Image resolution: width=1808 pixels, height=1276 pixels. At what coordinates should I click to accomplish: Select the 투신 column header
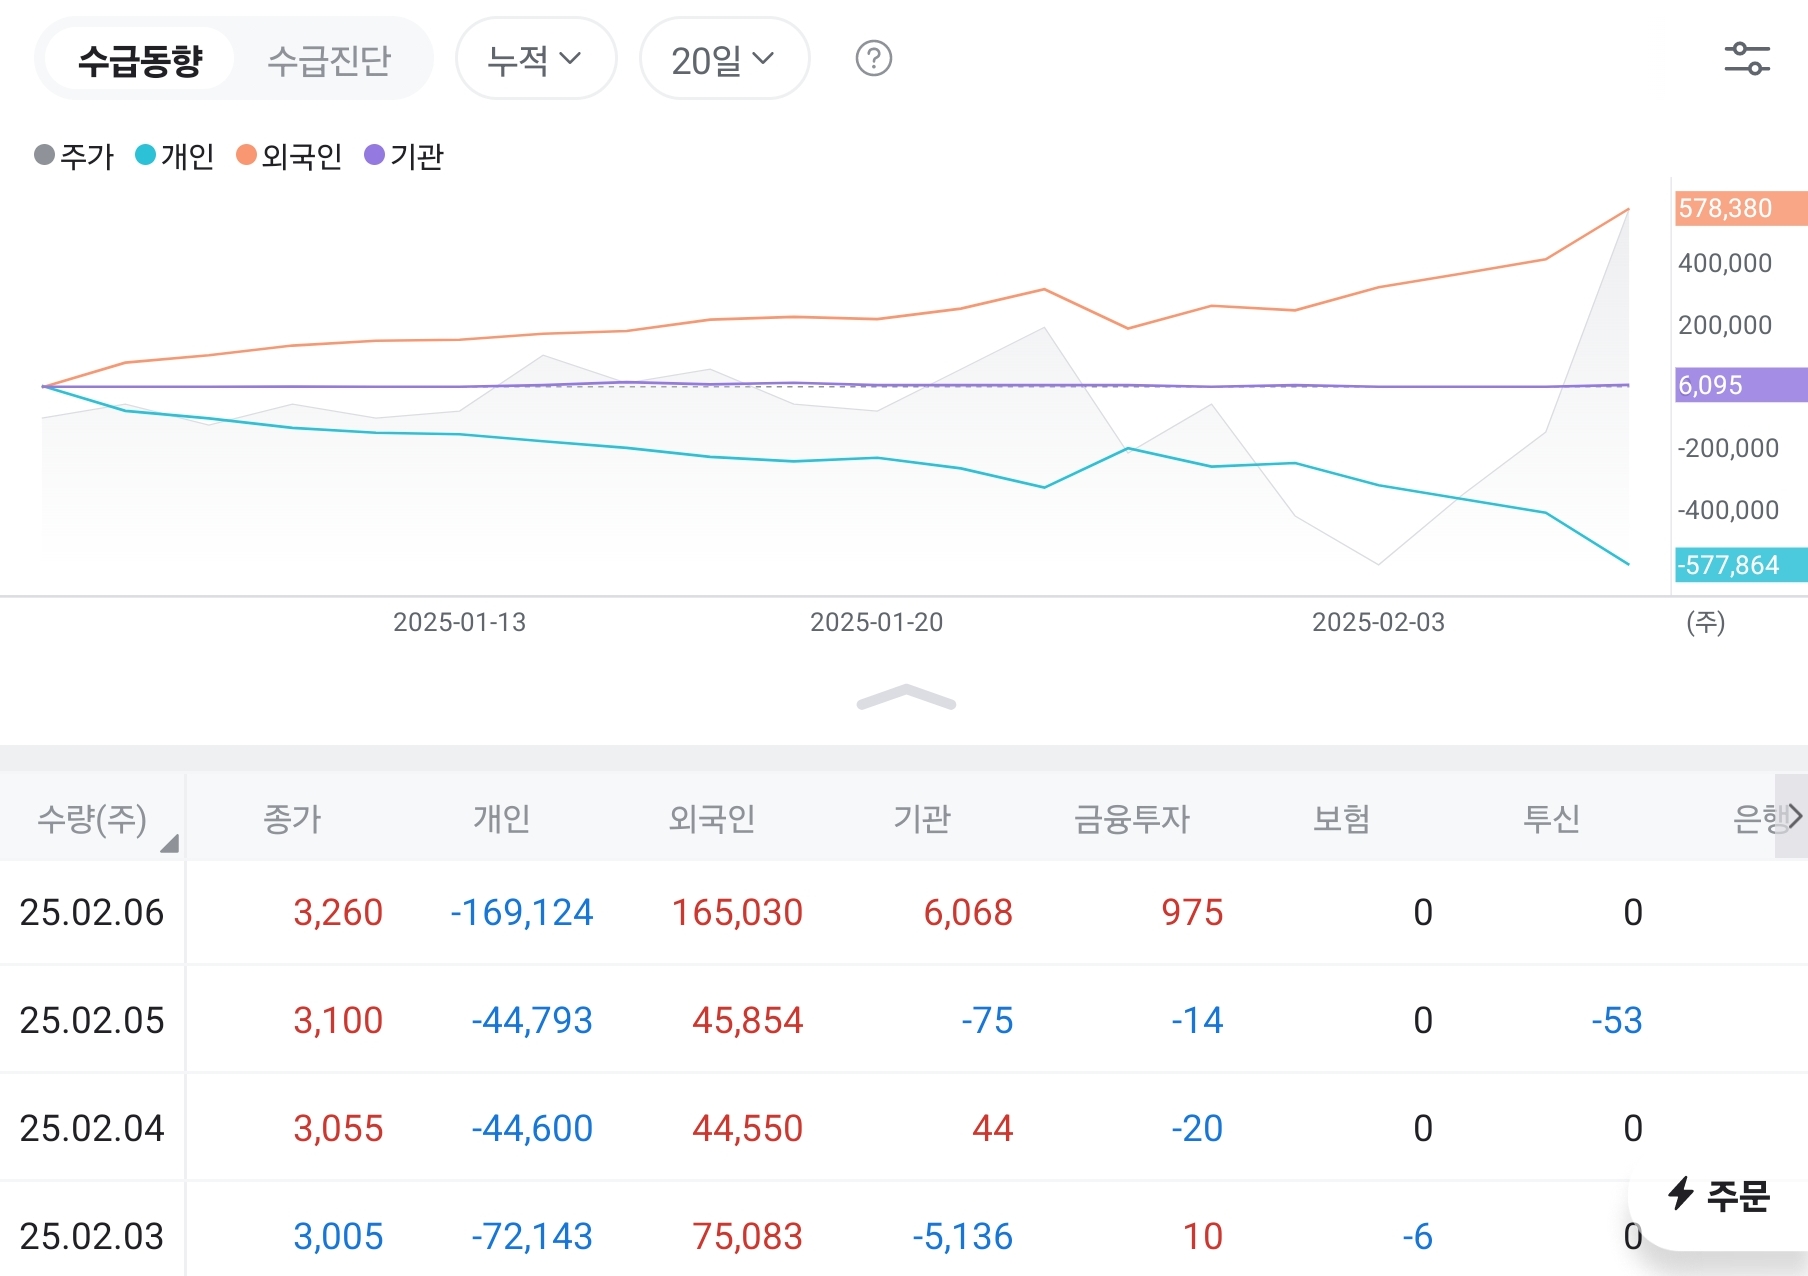pyautogui.click(x=1552, y=819)
